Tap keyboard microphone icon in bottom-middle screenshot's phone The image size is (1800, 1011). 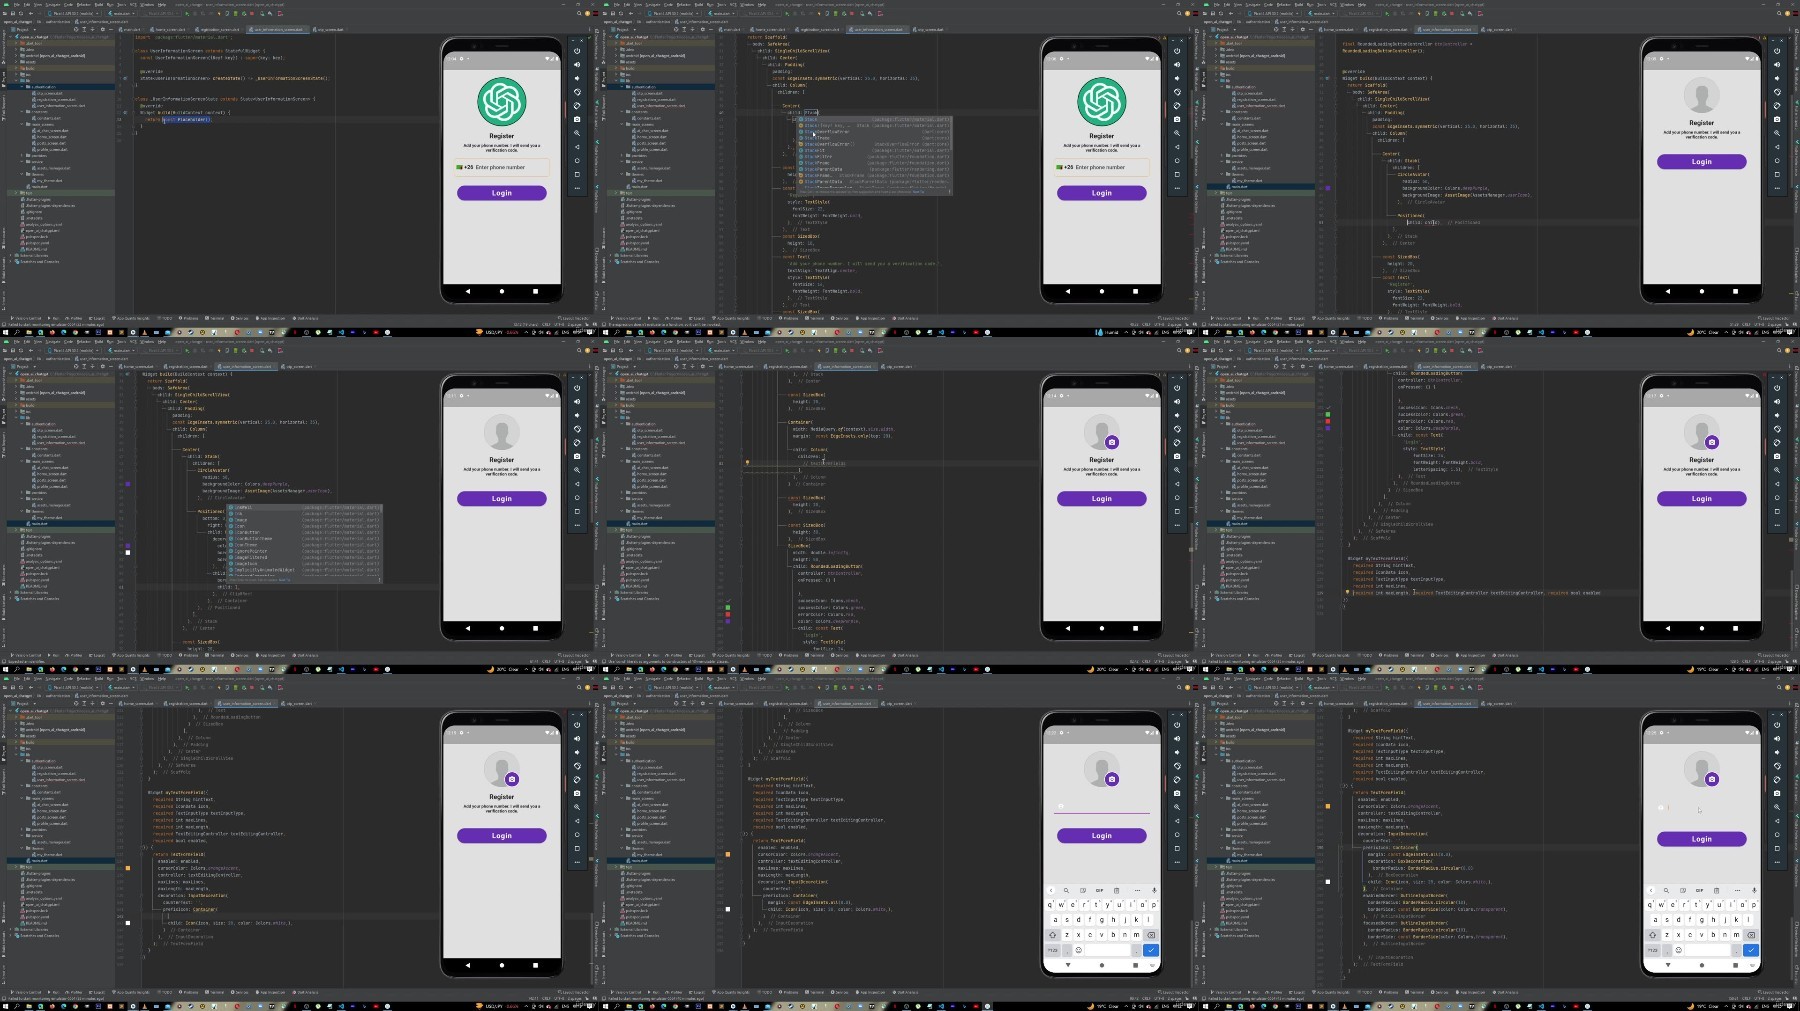(x=1154, y=890)
